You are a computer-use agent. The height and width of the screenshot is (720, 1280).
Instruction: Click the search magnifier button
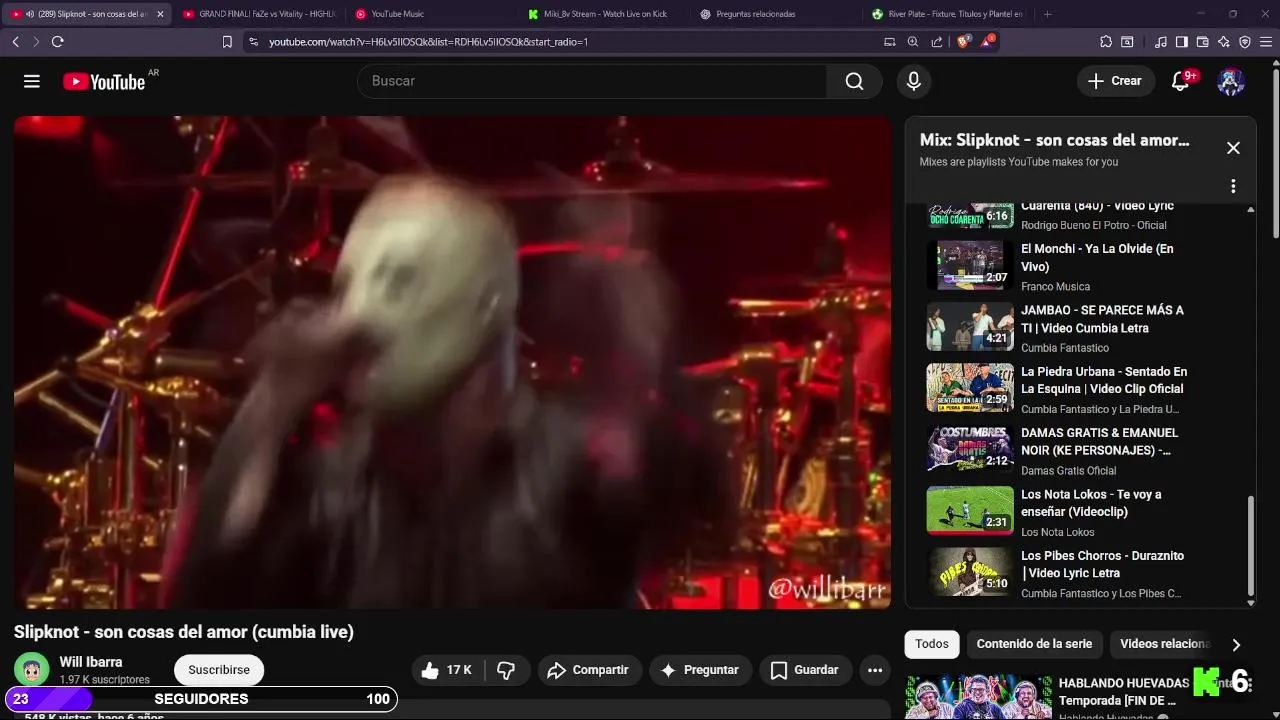[854, 81]
